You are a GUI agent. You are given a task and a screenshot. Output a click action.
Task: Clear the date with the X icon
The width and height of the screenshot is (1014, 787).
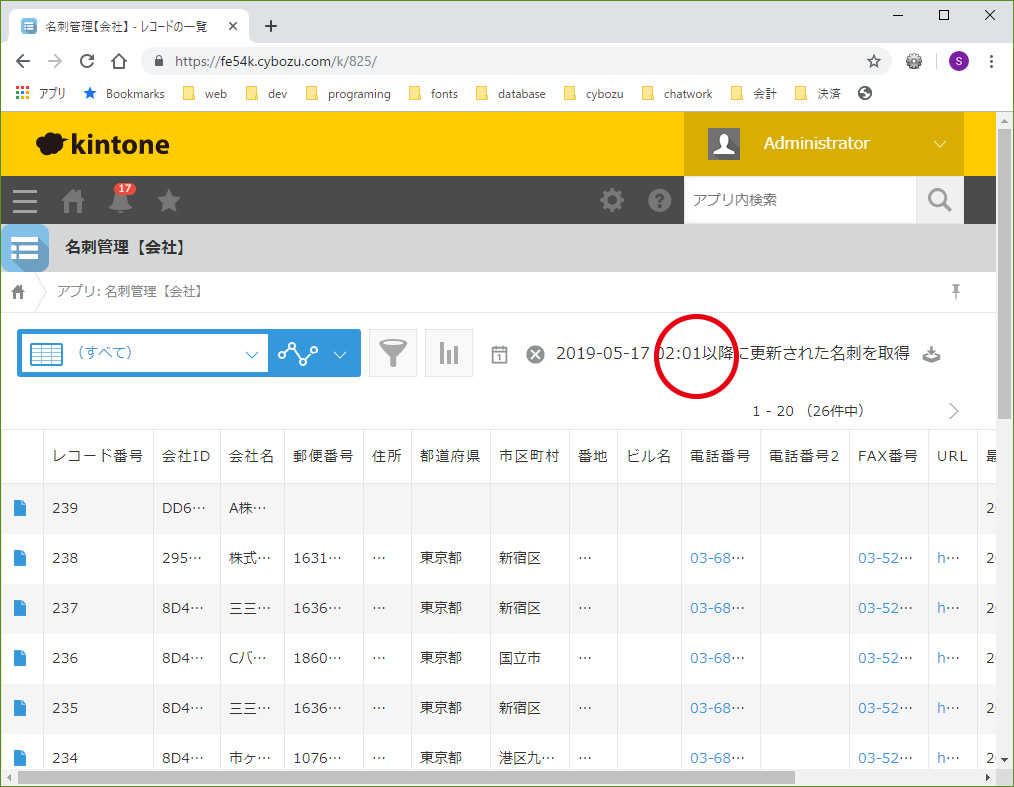coord(535,354)
